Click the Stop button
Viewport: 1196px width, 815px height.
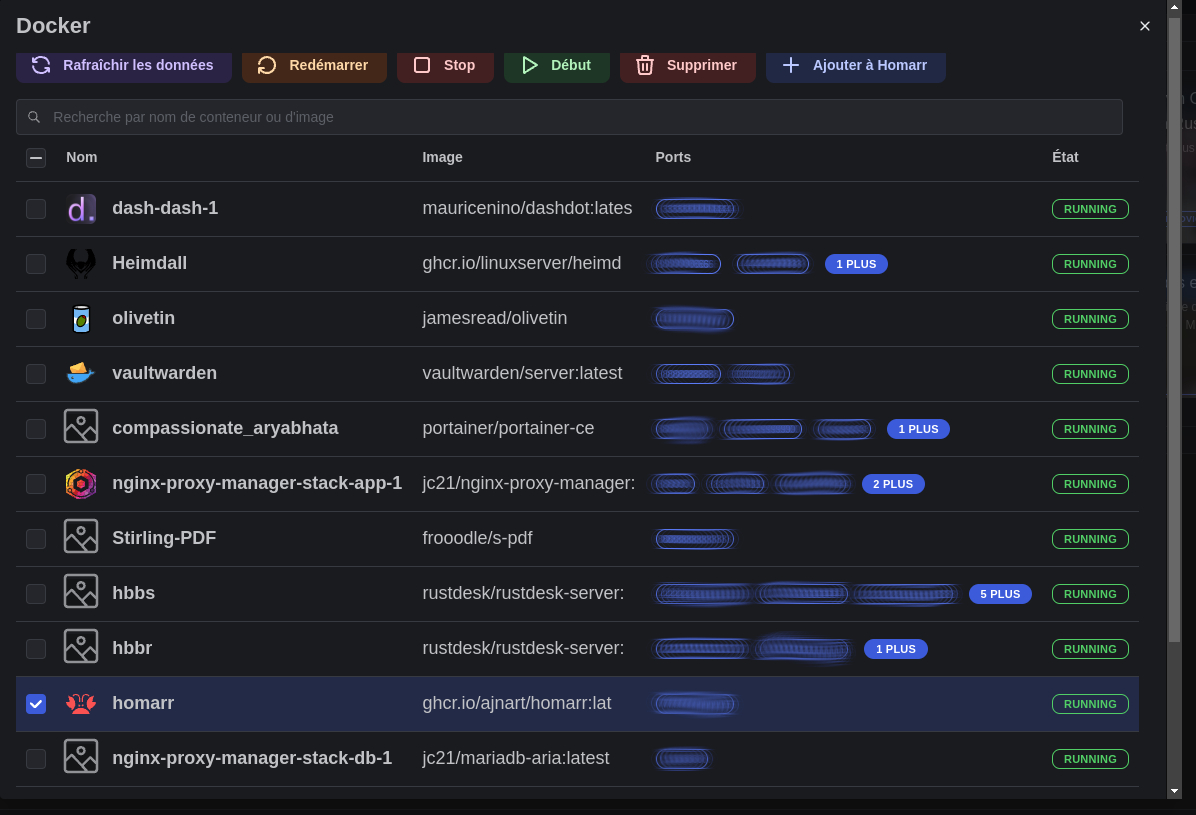[445, 65]
